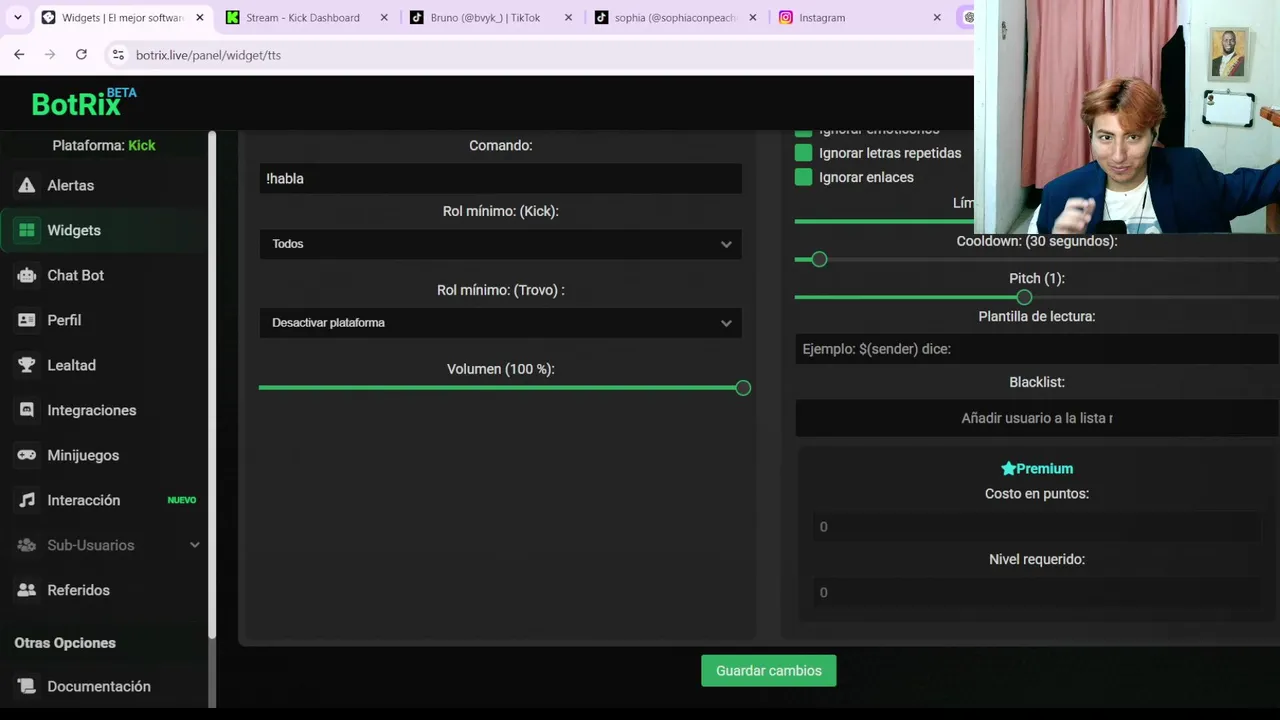
Task: Reload the page with refresh icon
Action: point(81,55)
